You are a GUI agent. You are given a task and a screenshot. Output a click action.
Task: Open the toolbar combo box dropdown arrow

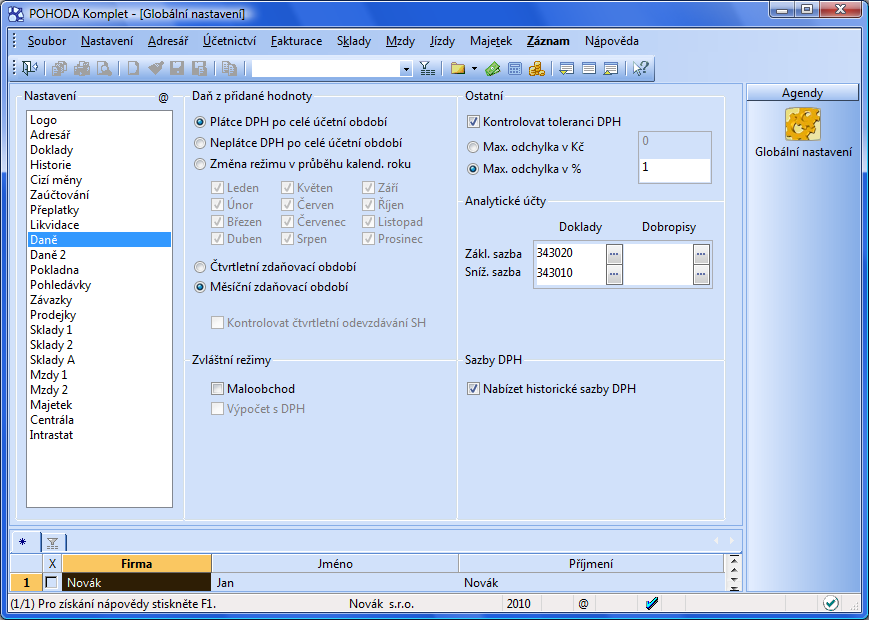point(406,69)
